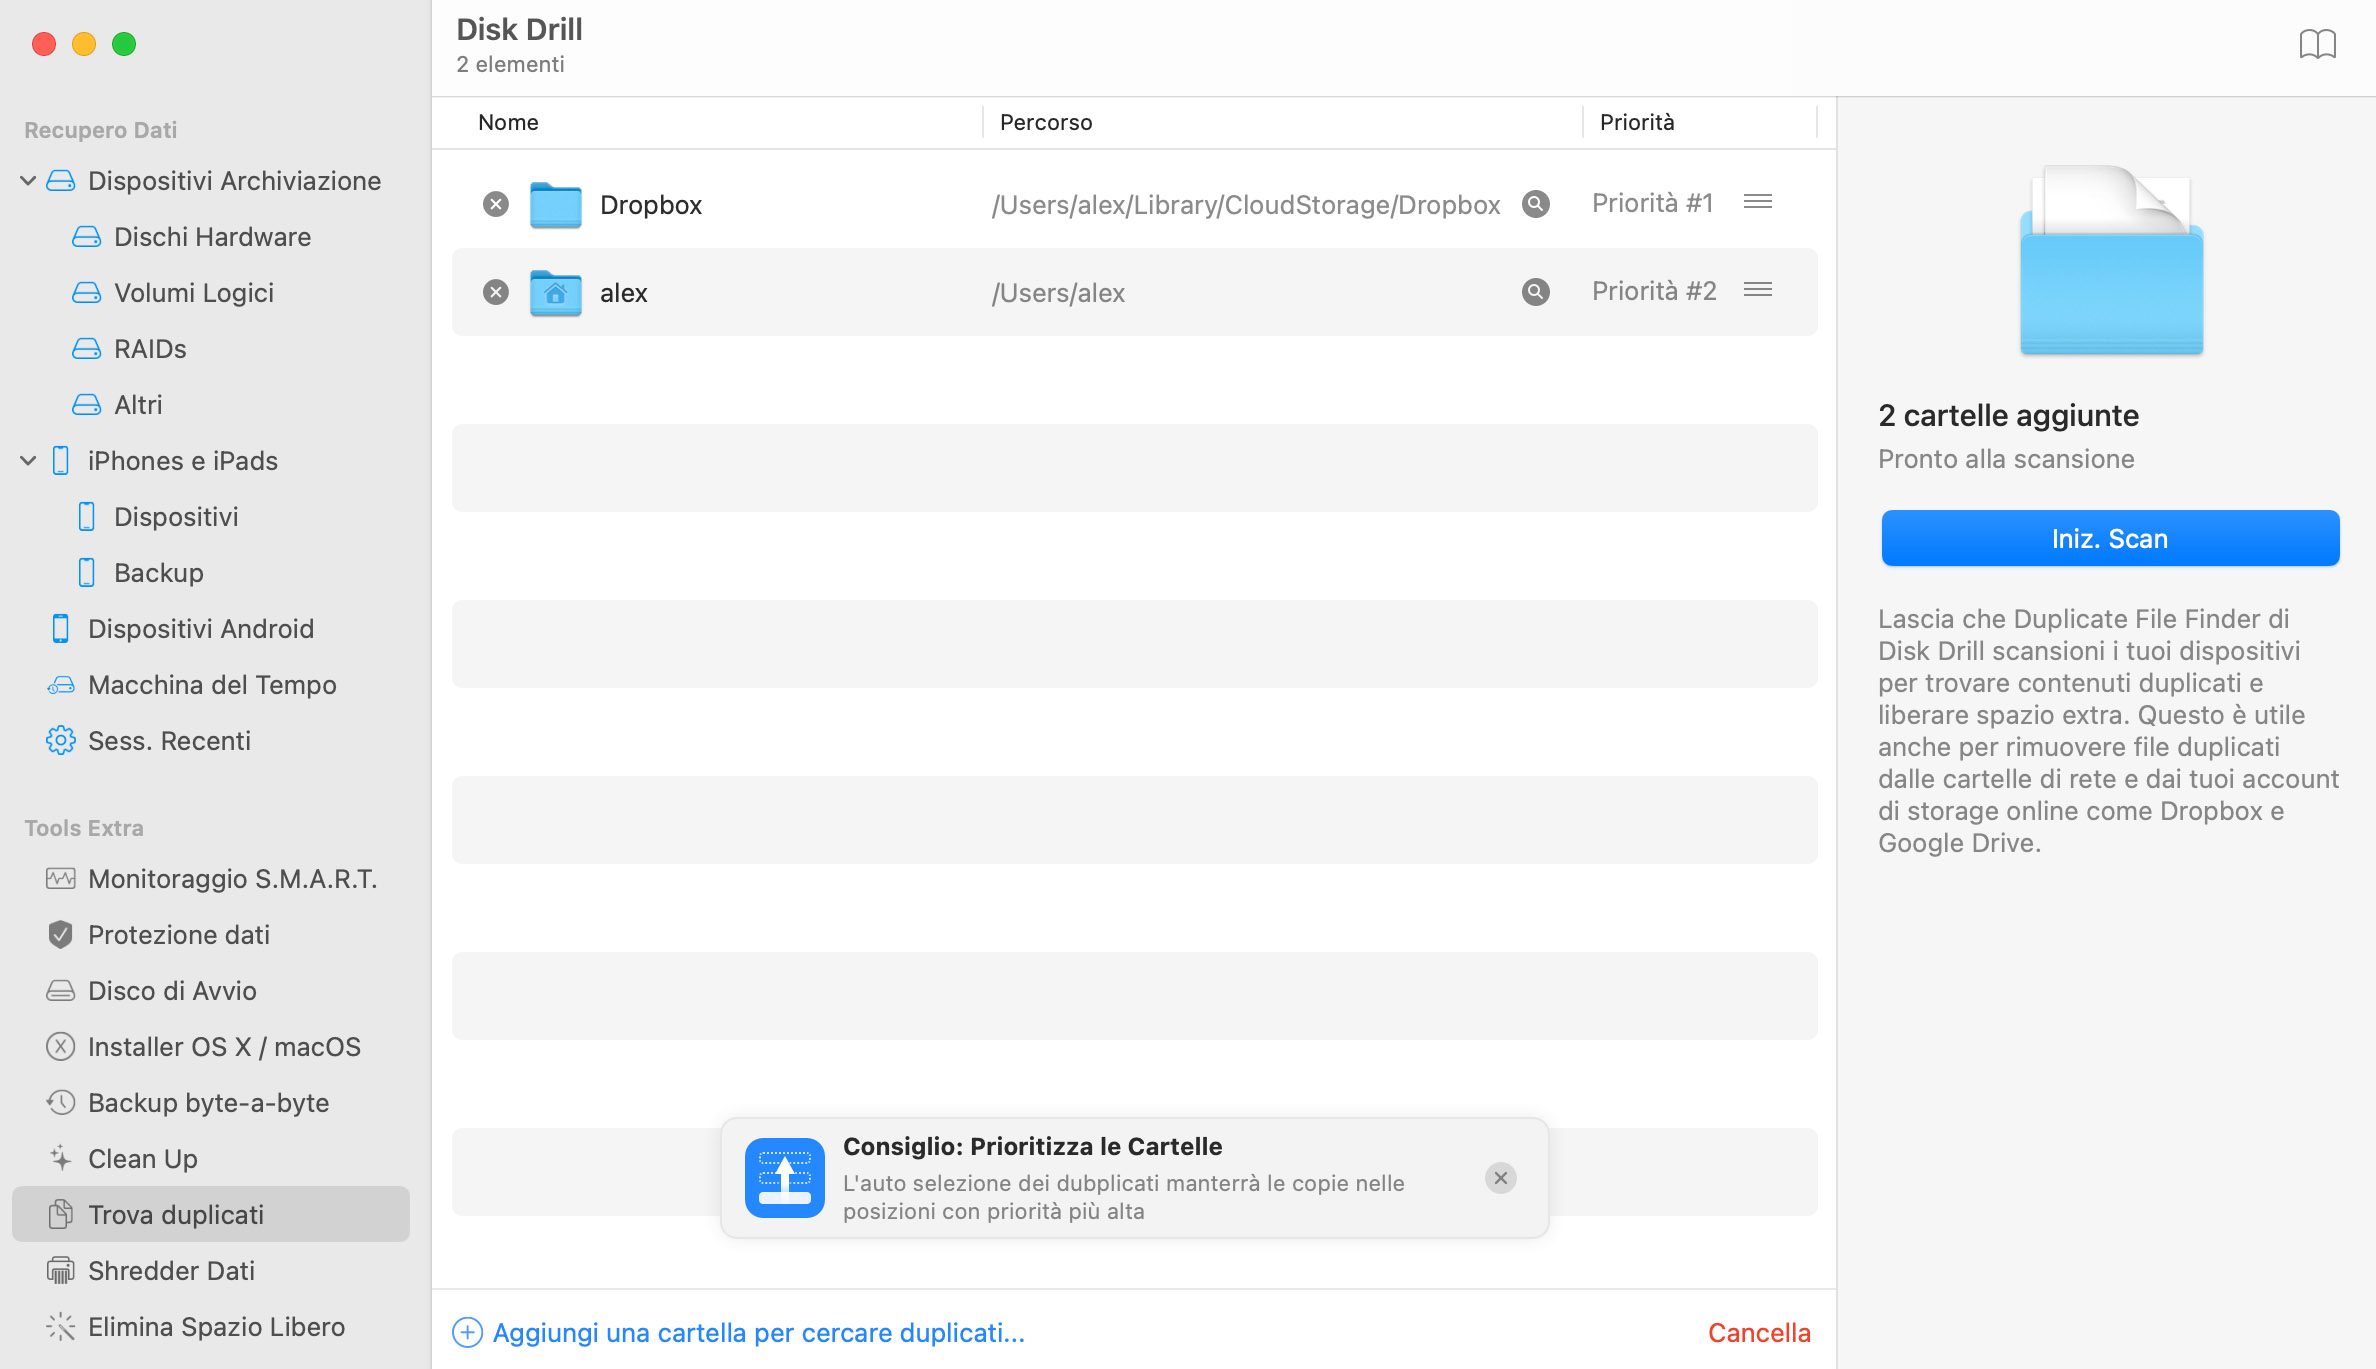Click the Shredder Dati icon
Image resolution: width=2376 pixels, height=1369 pixels.
(61, 1271)
